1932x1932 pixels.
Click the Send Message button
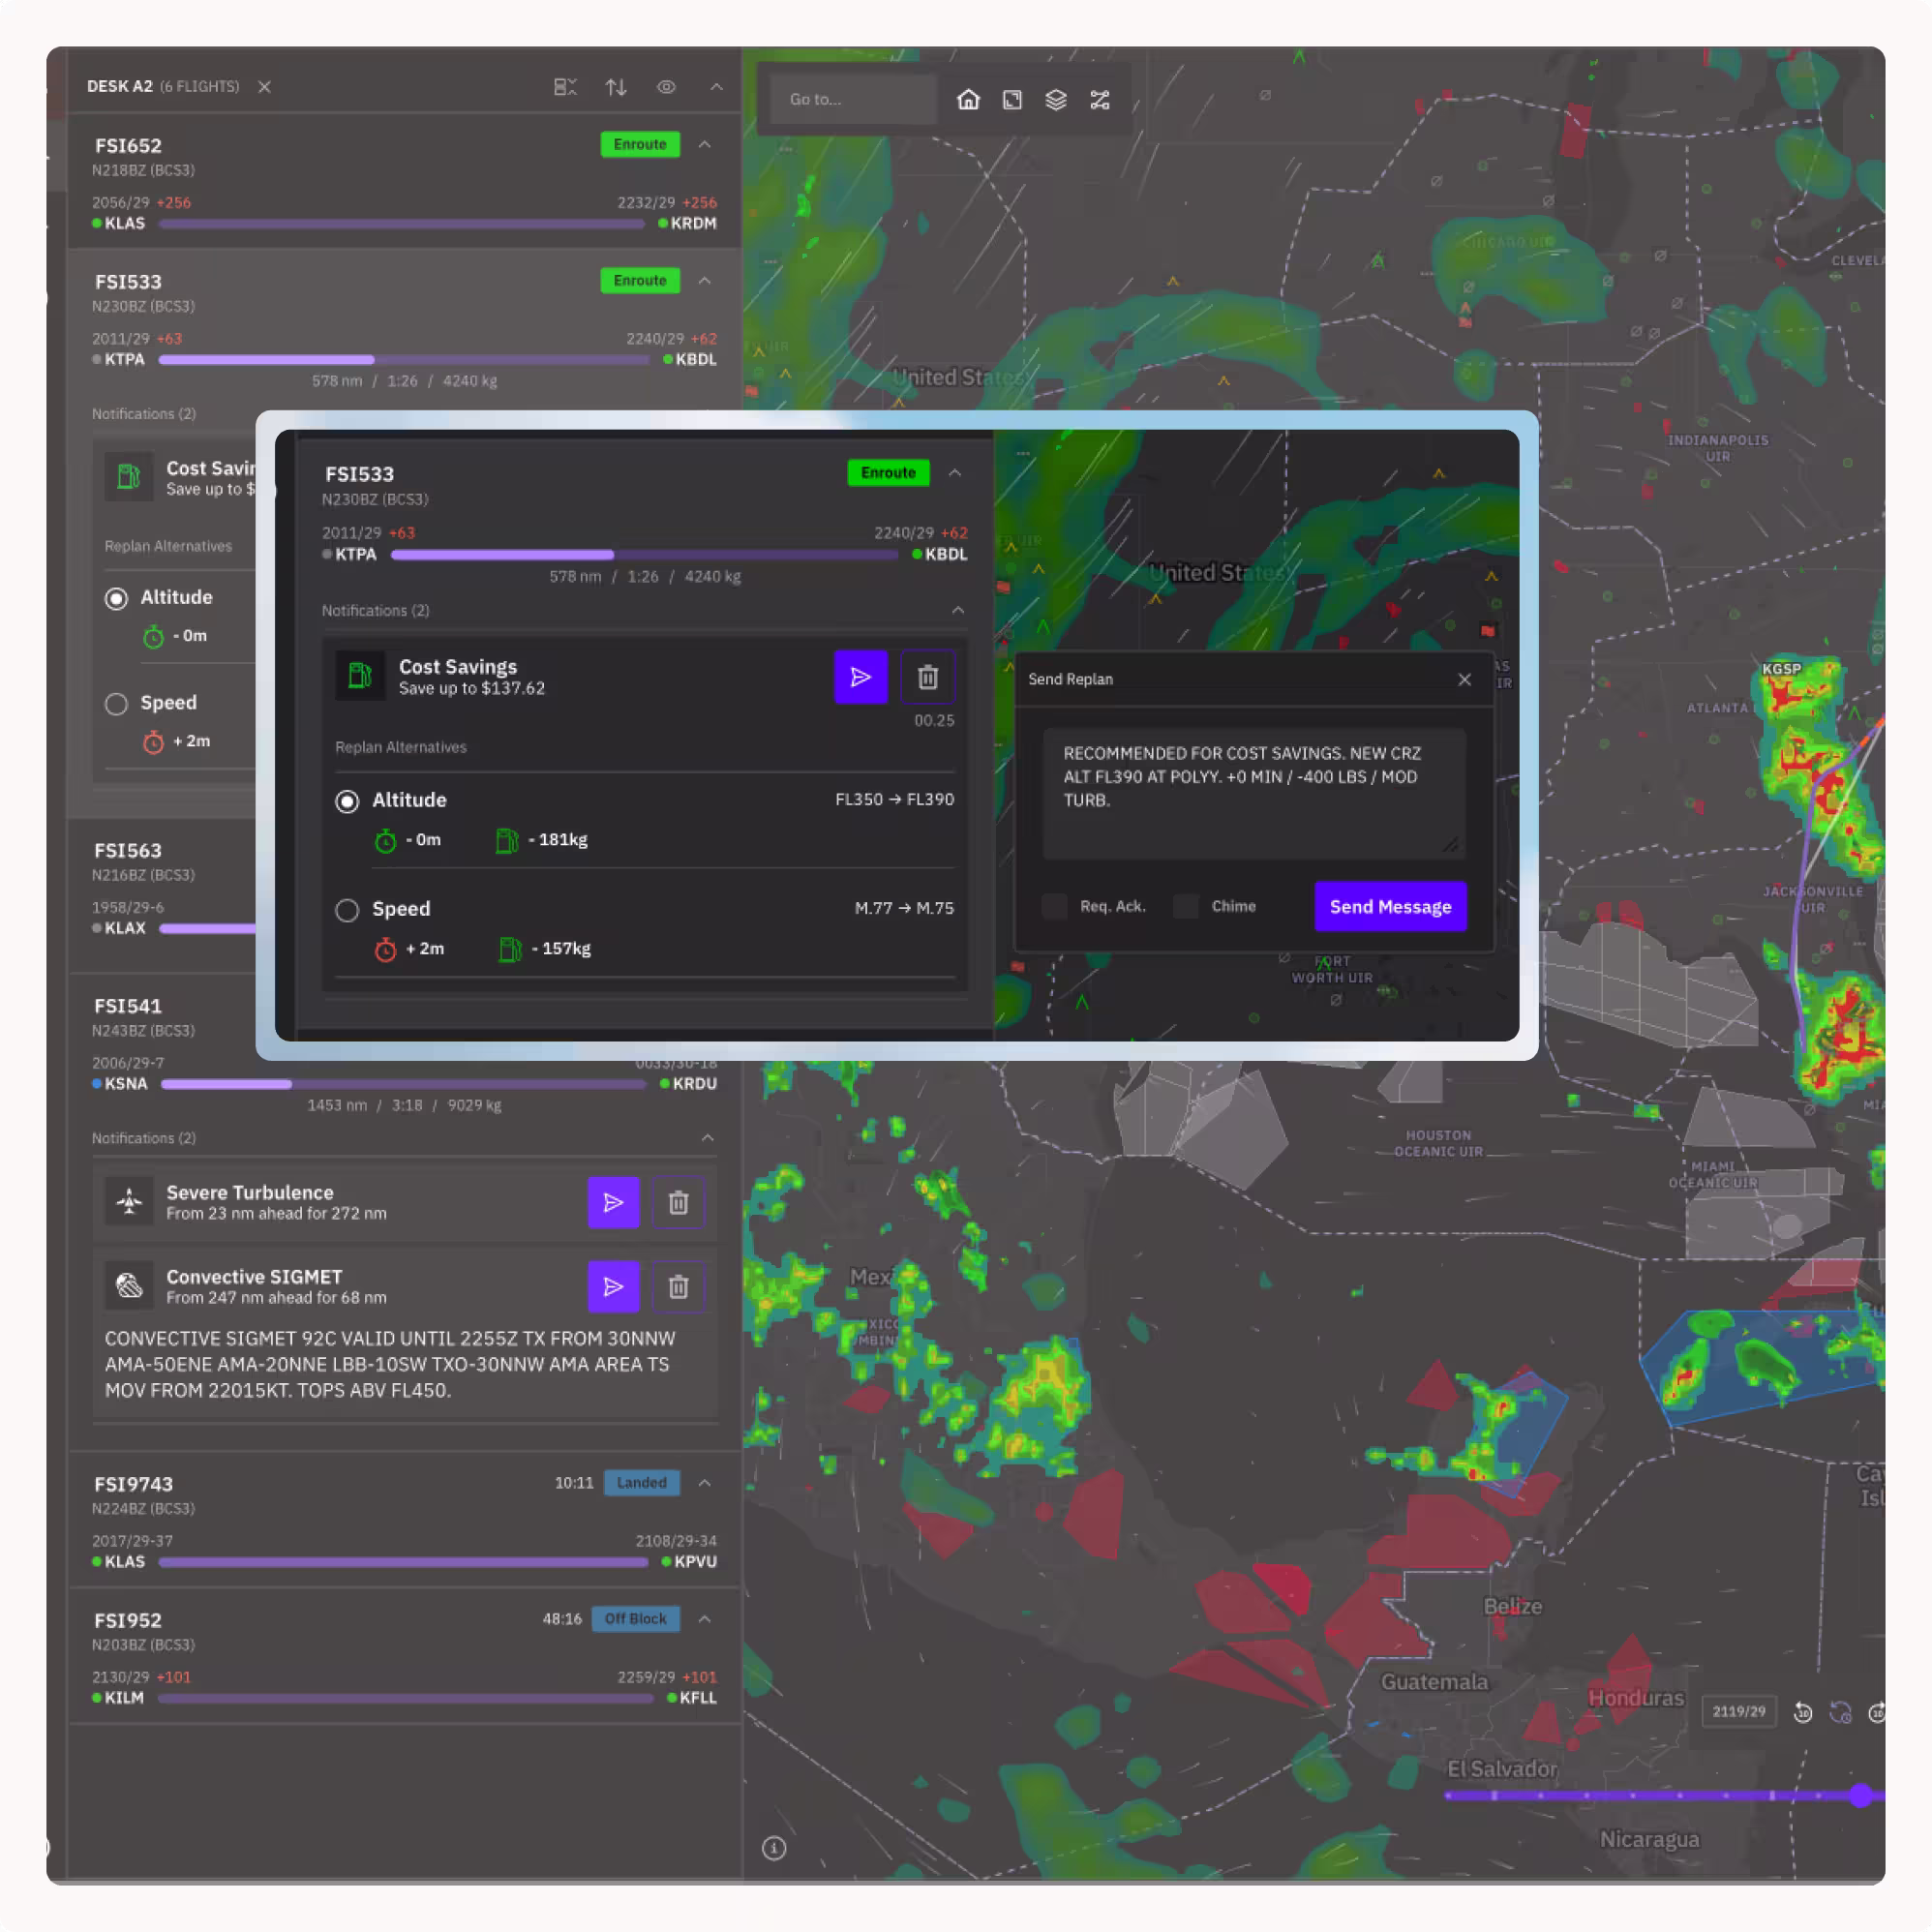(1390, 906)
